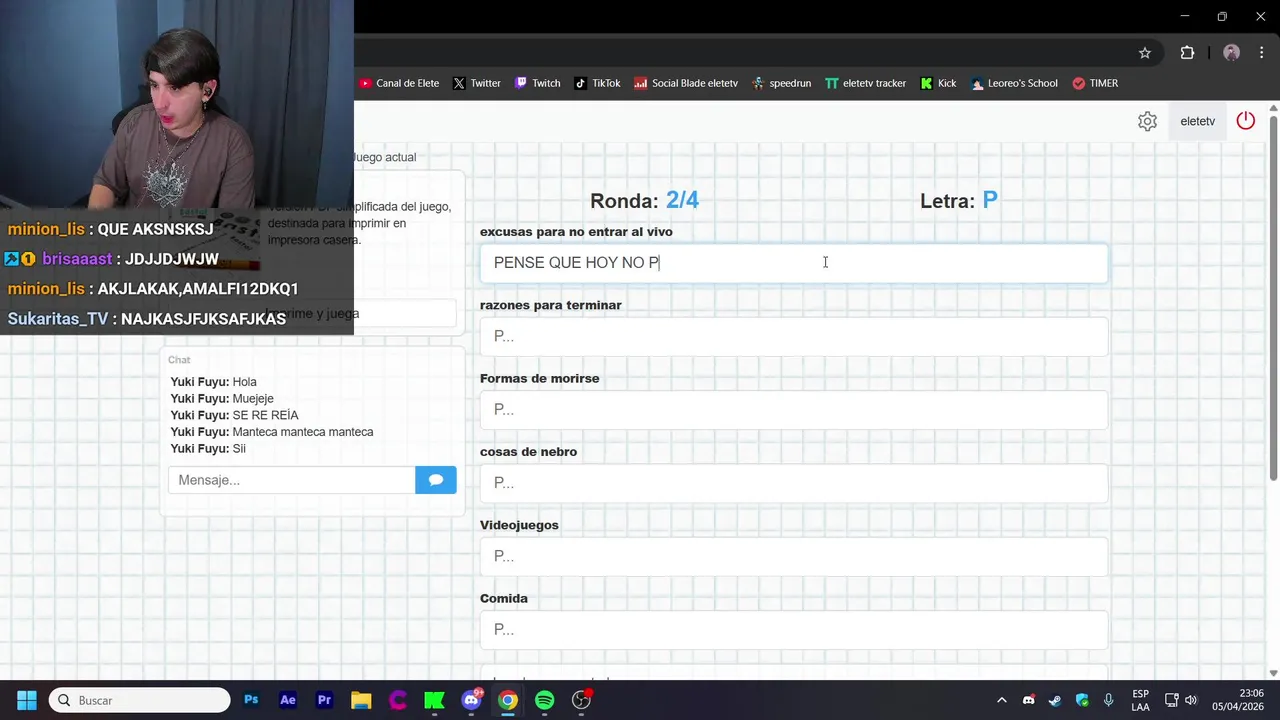Image resolution: width=1280 pixels, height=720 pixels.
Task: Open Twitter bookmark
Action: point(476,83)
